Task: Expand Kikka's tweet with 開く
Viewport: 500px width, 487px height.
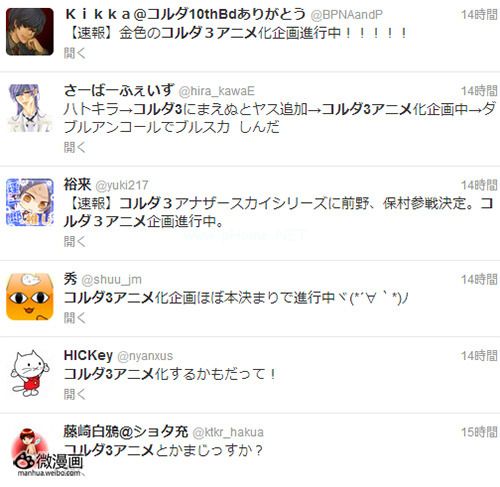Action: tap(75, 53)
